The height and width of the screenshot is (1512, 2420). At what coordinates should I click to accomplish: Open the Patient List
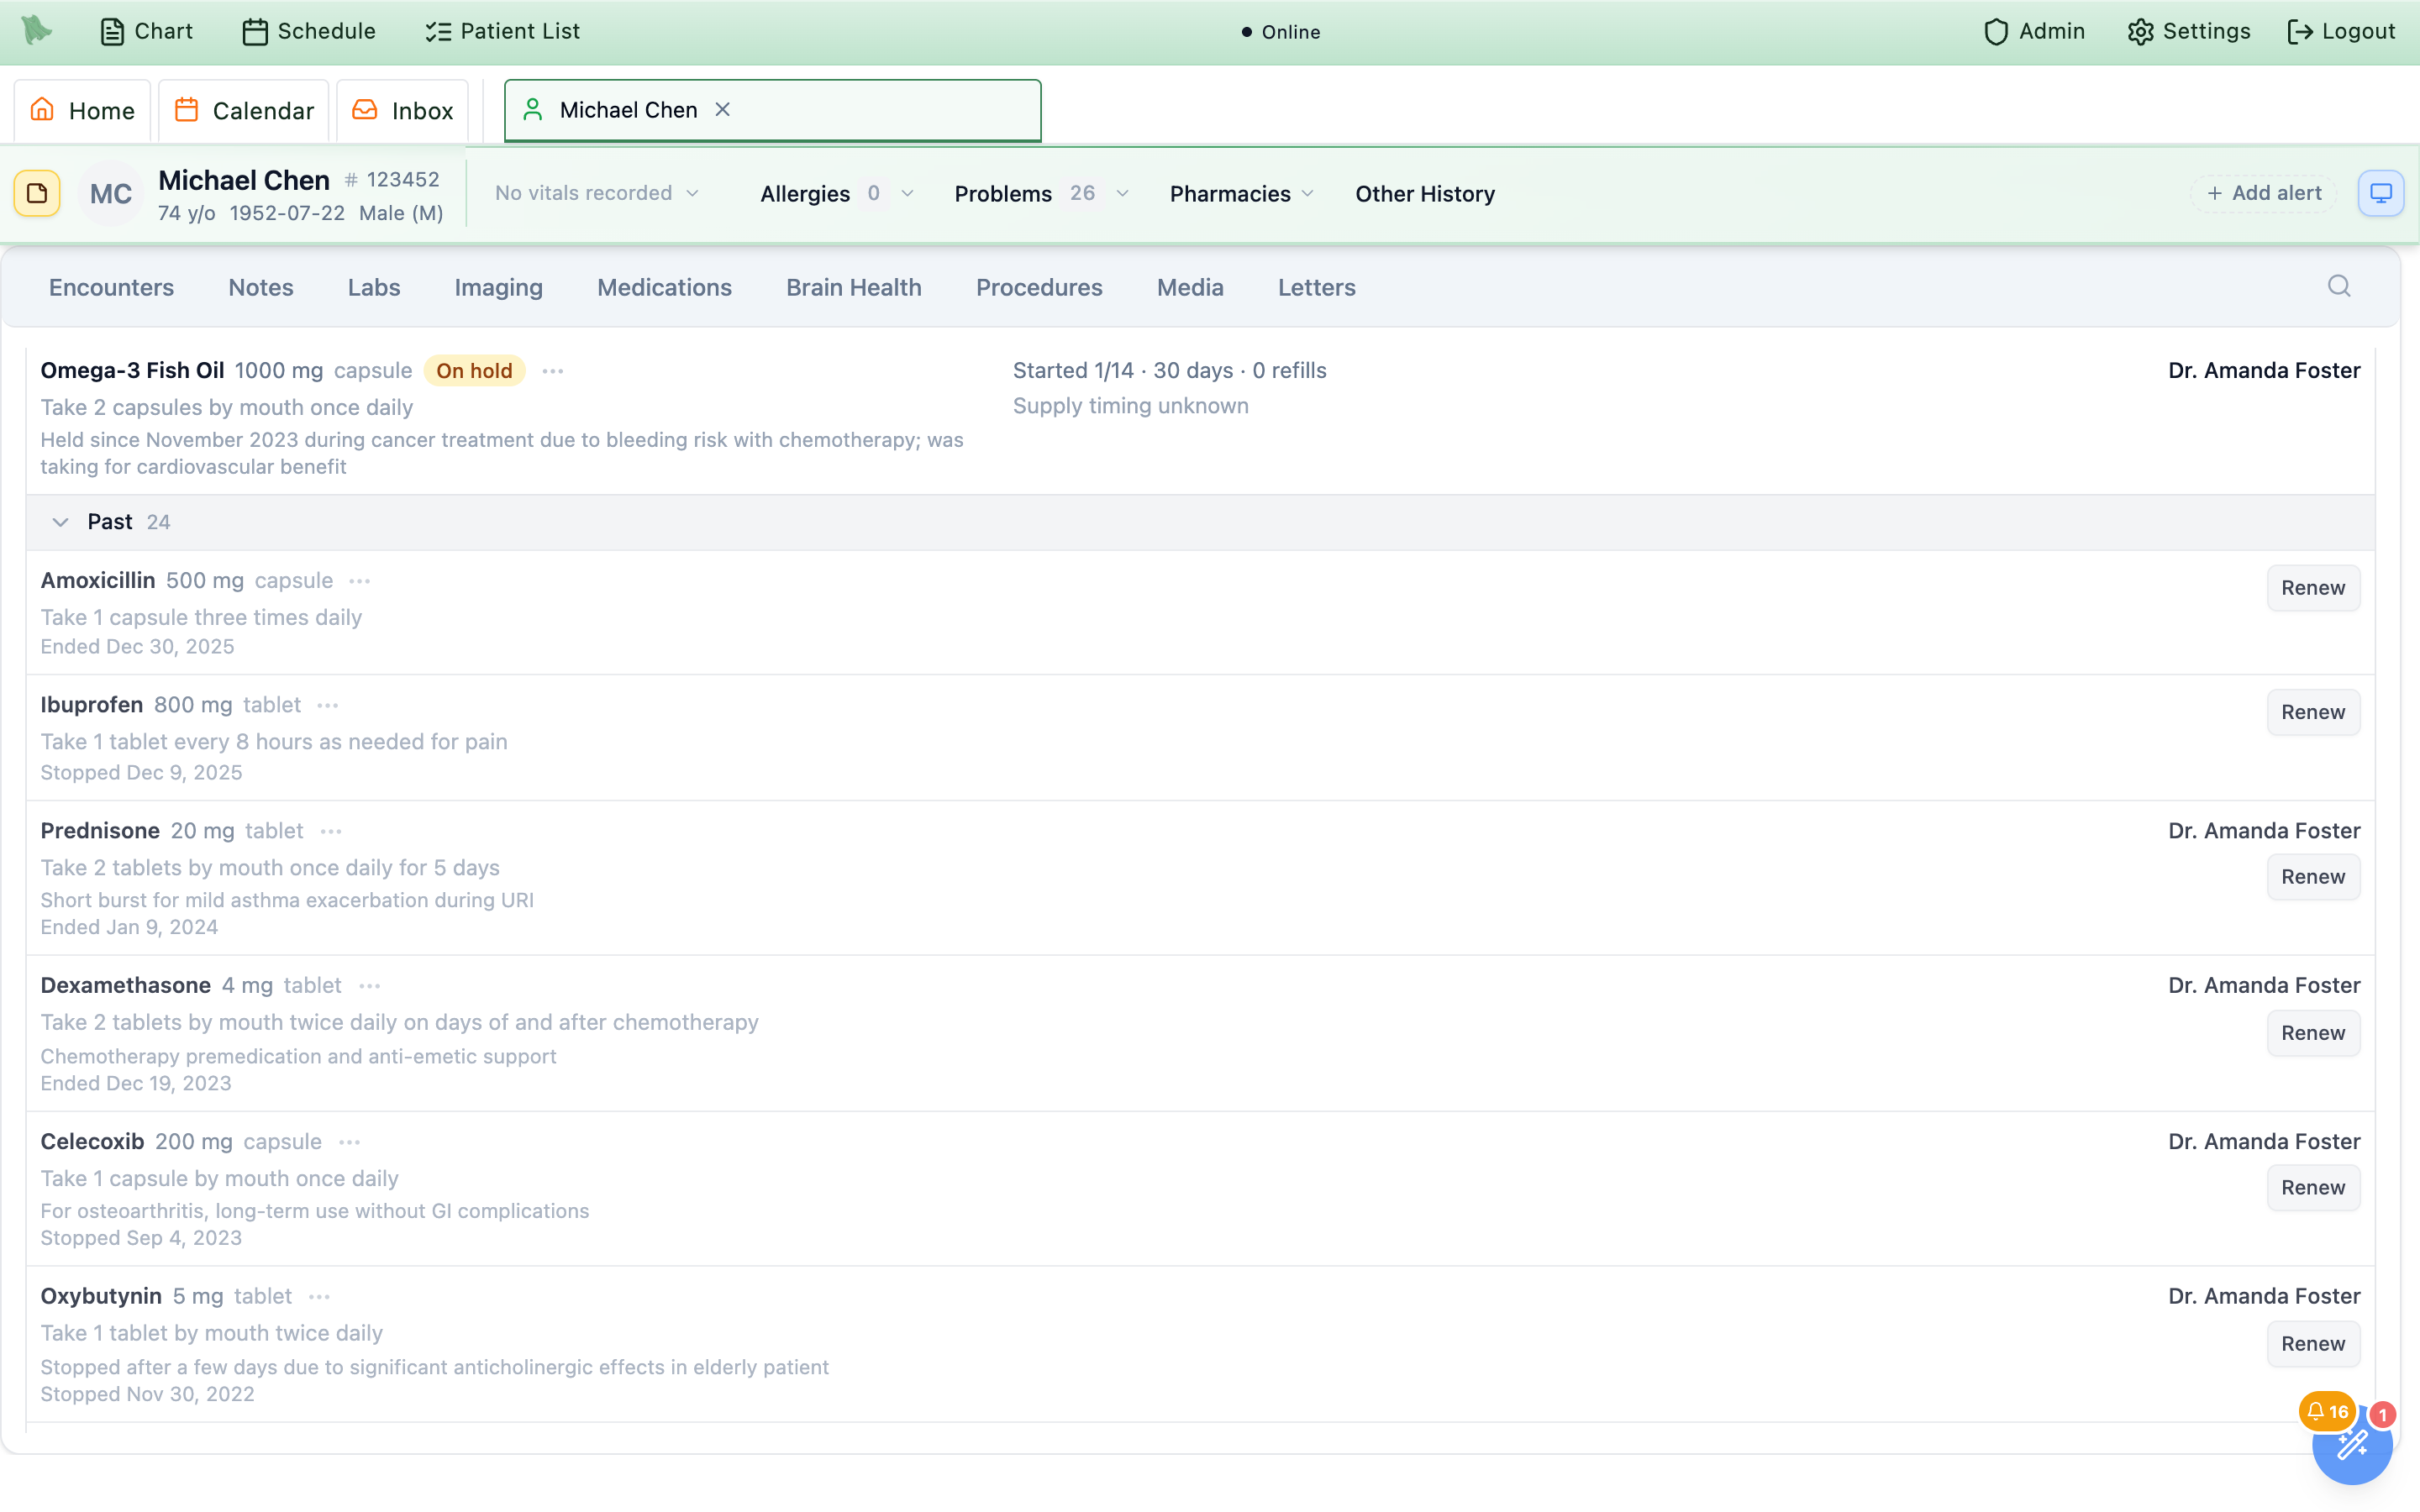[x=502, y=31]
